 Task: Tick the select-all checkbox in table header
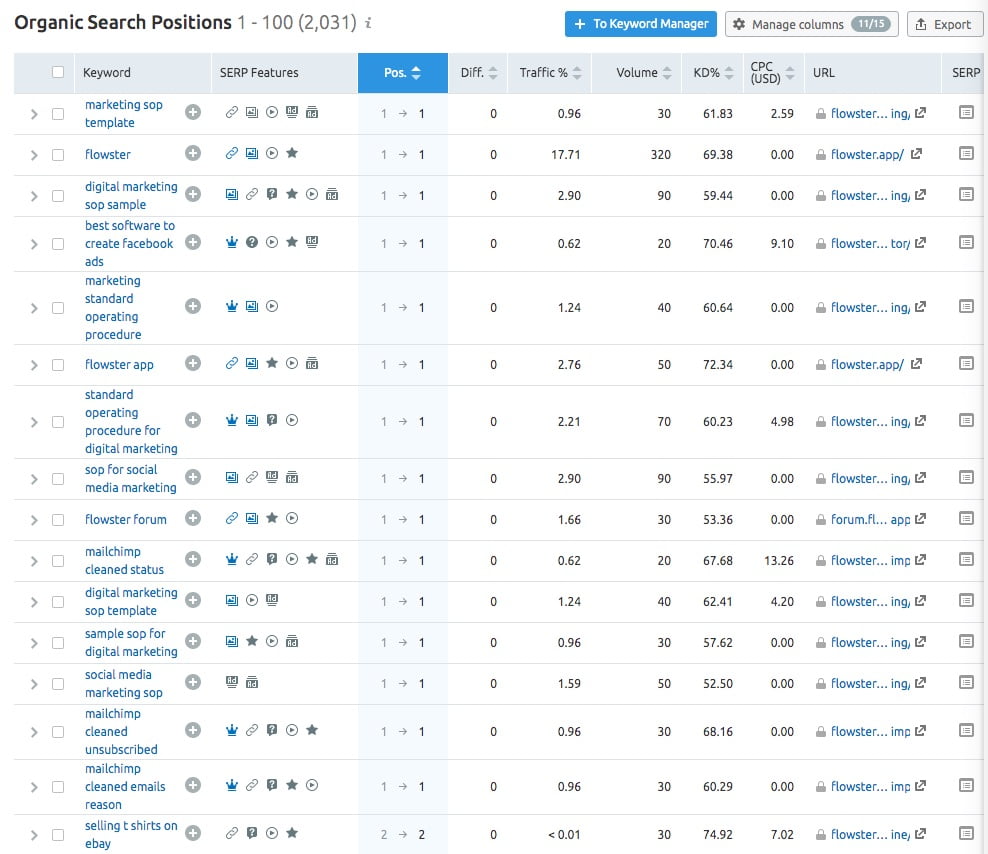click(x=58, y=72)
